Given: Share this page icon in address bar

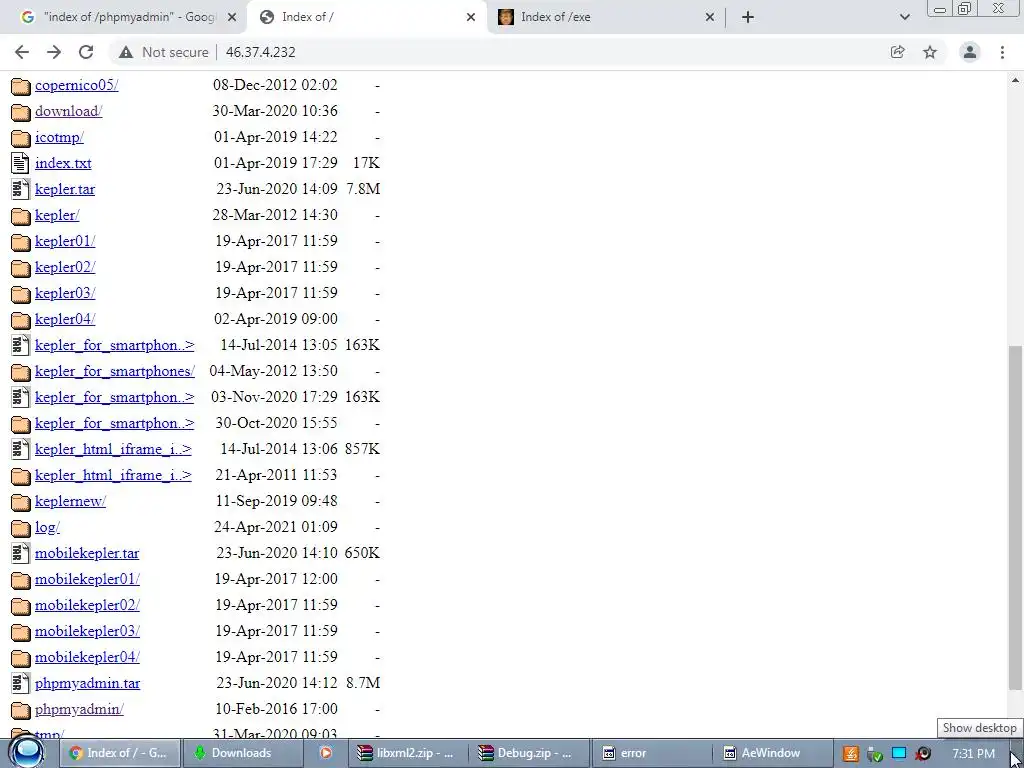Looking at the screenshot, I should coord(897,52).
